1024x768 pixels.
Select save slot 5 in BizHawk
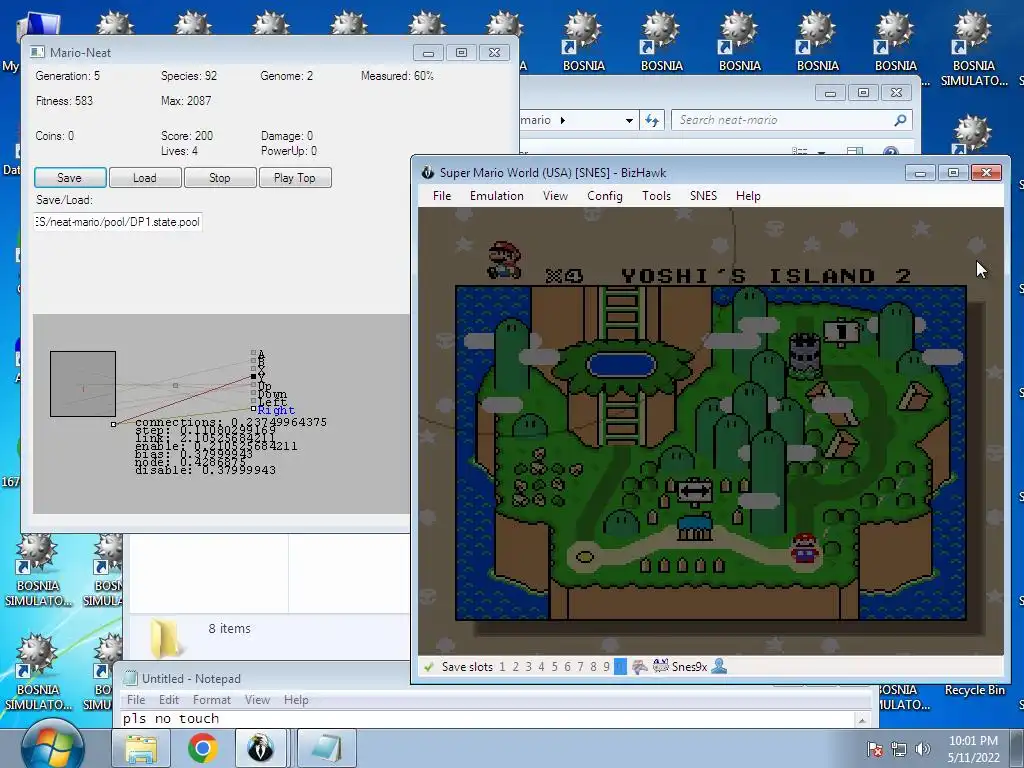(554, 667)
